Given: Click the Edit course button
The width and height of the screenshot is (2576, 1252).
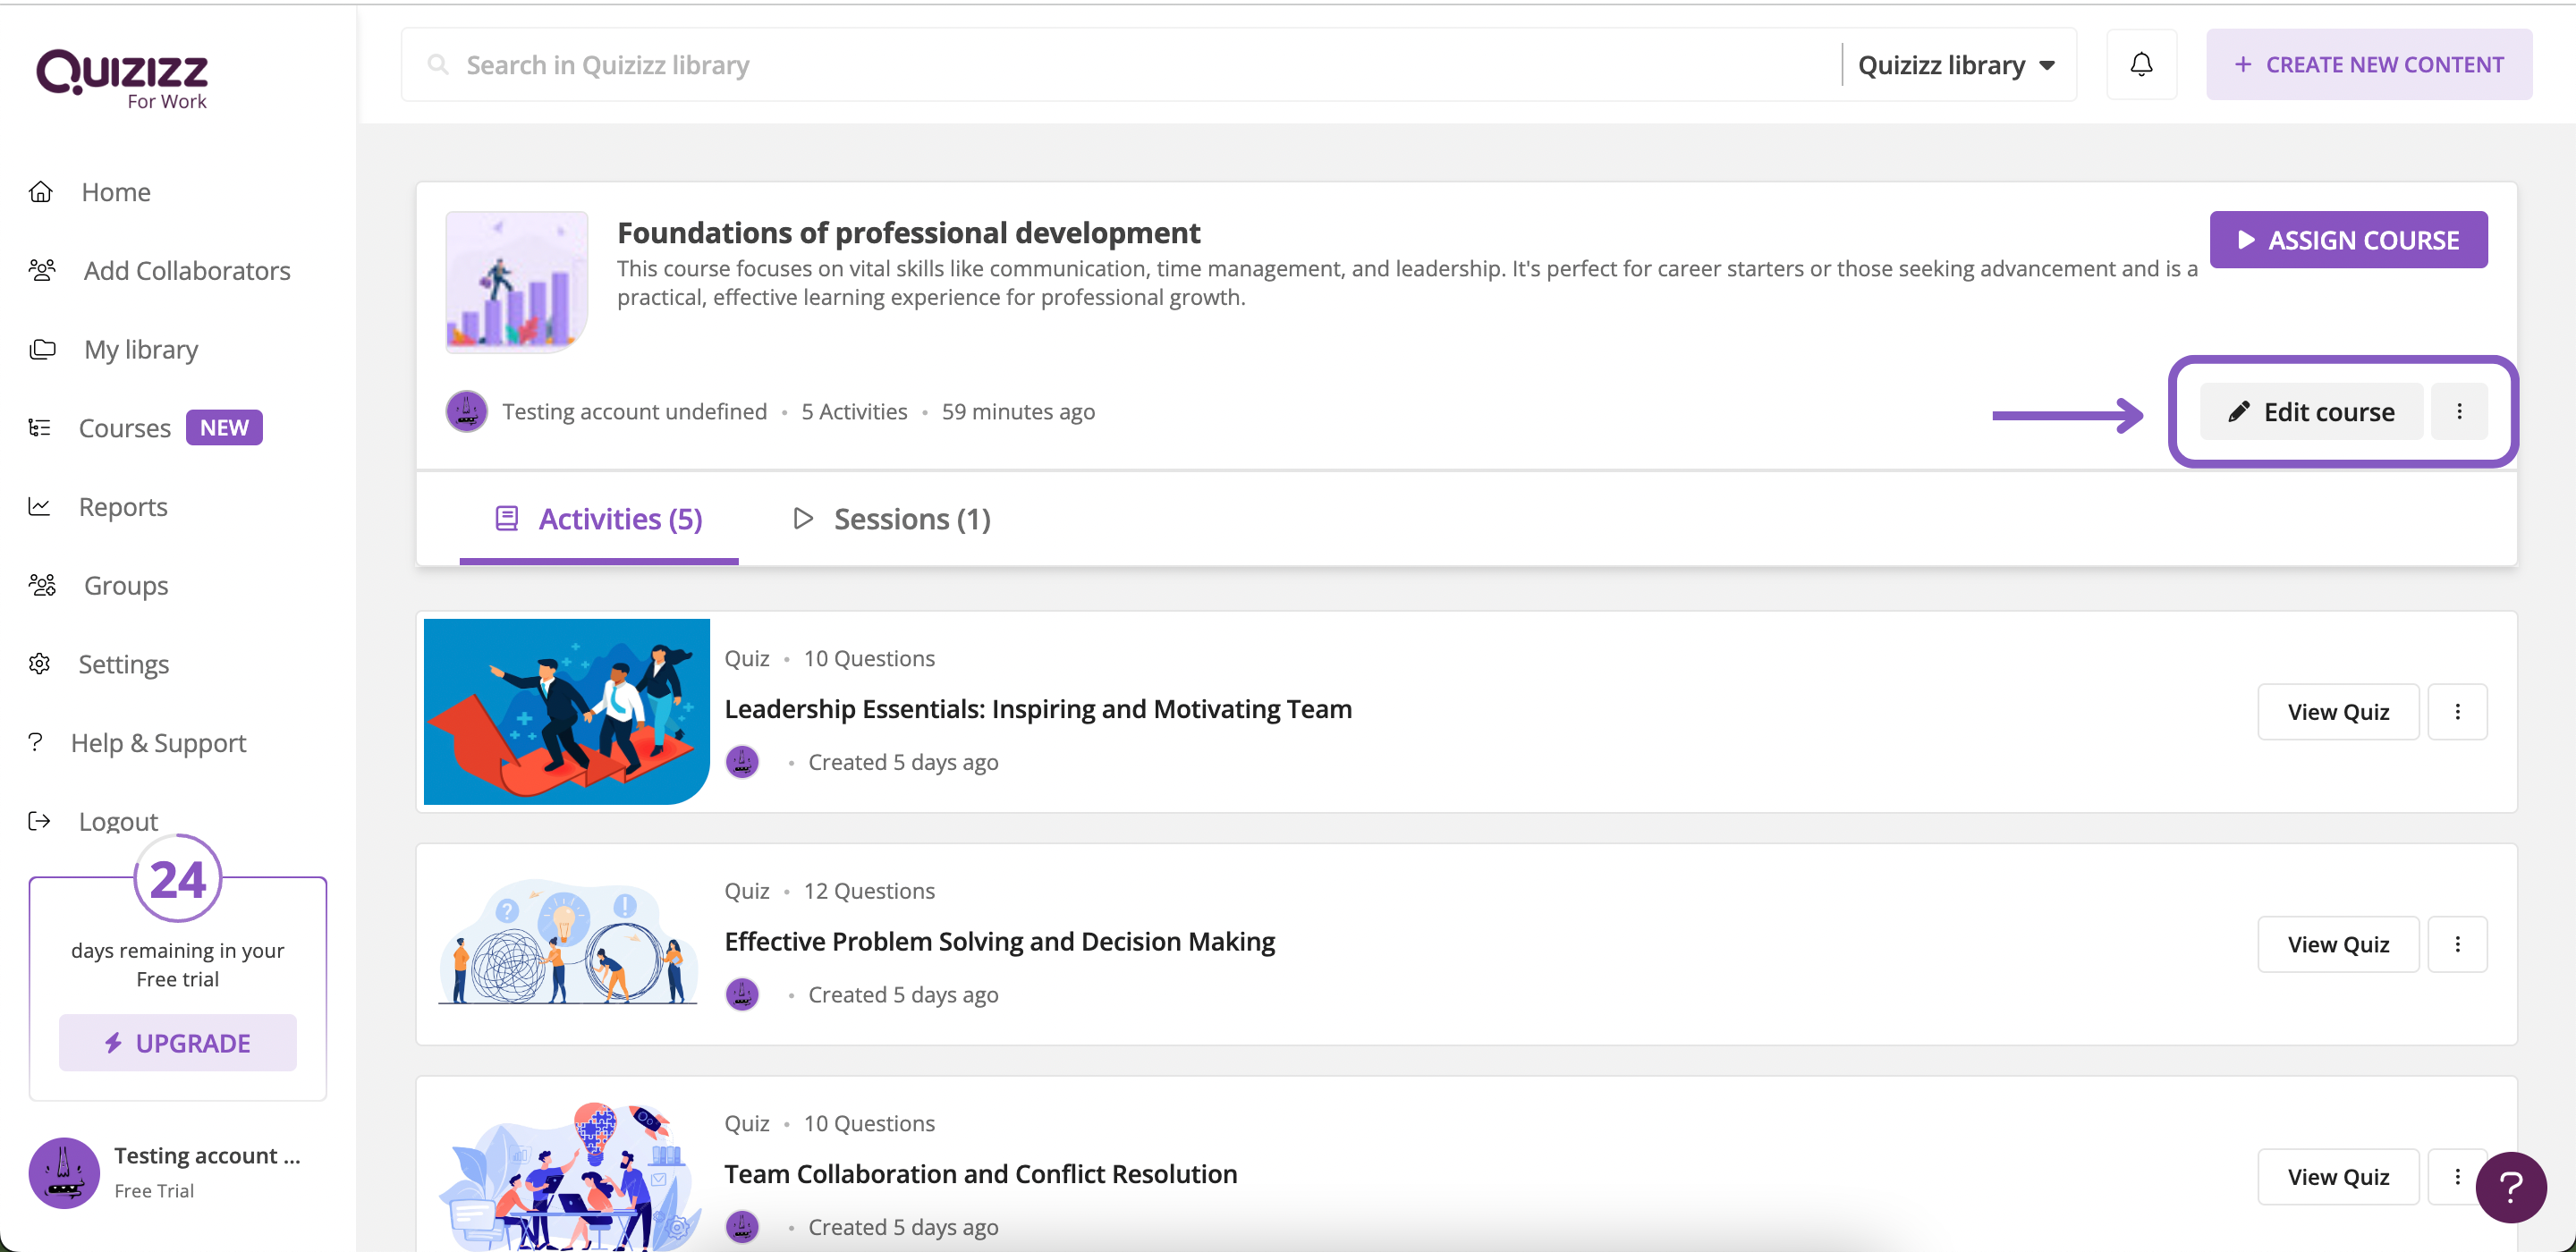Looking at the screenshot, I should point(2310,412).
